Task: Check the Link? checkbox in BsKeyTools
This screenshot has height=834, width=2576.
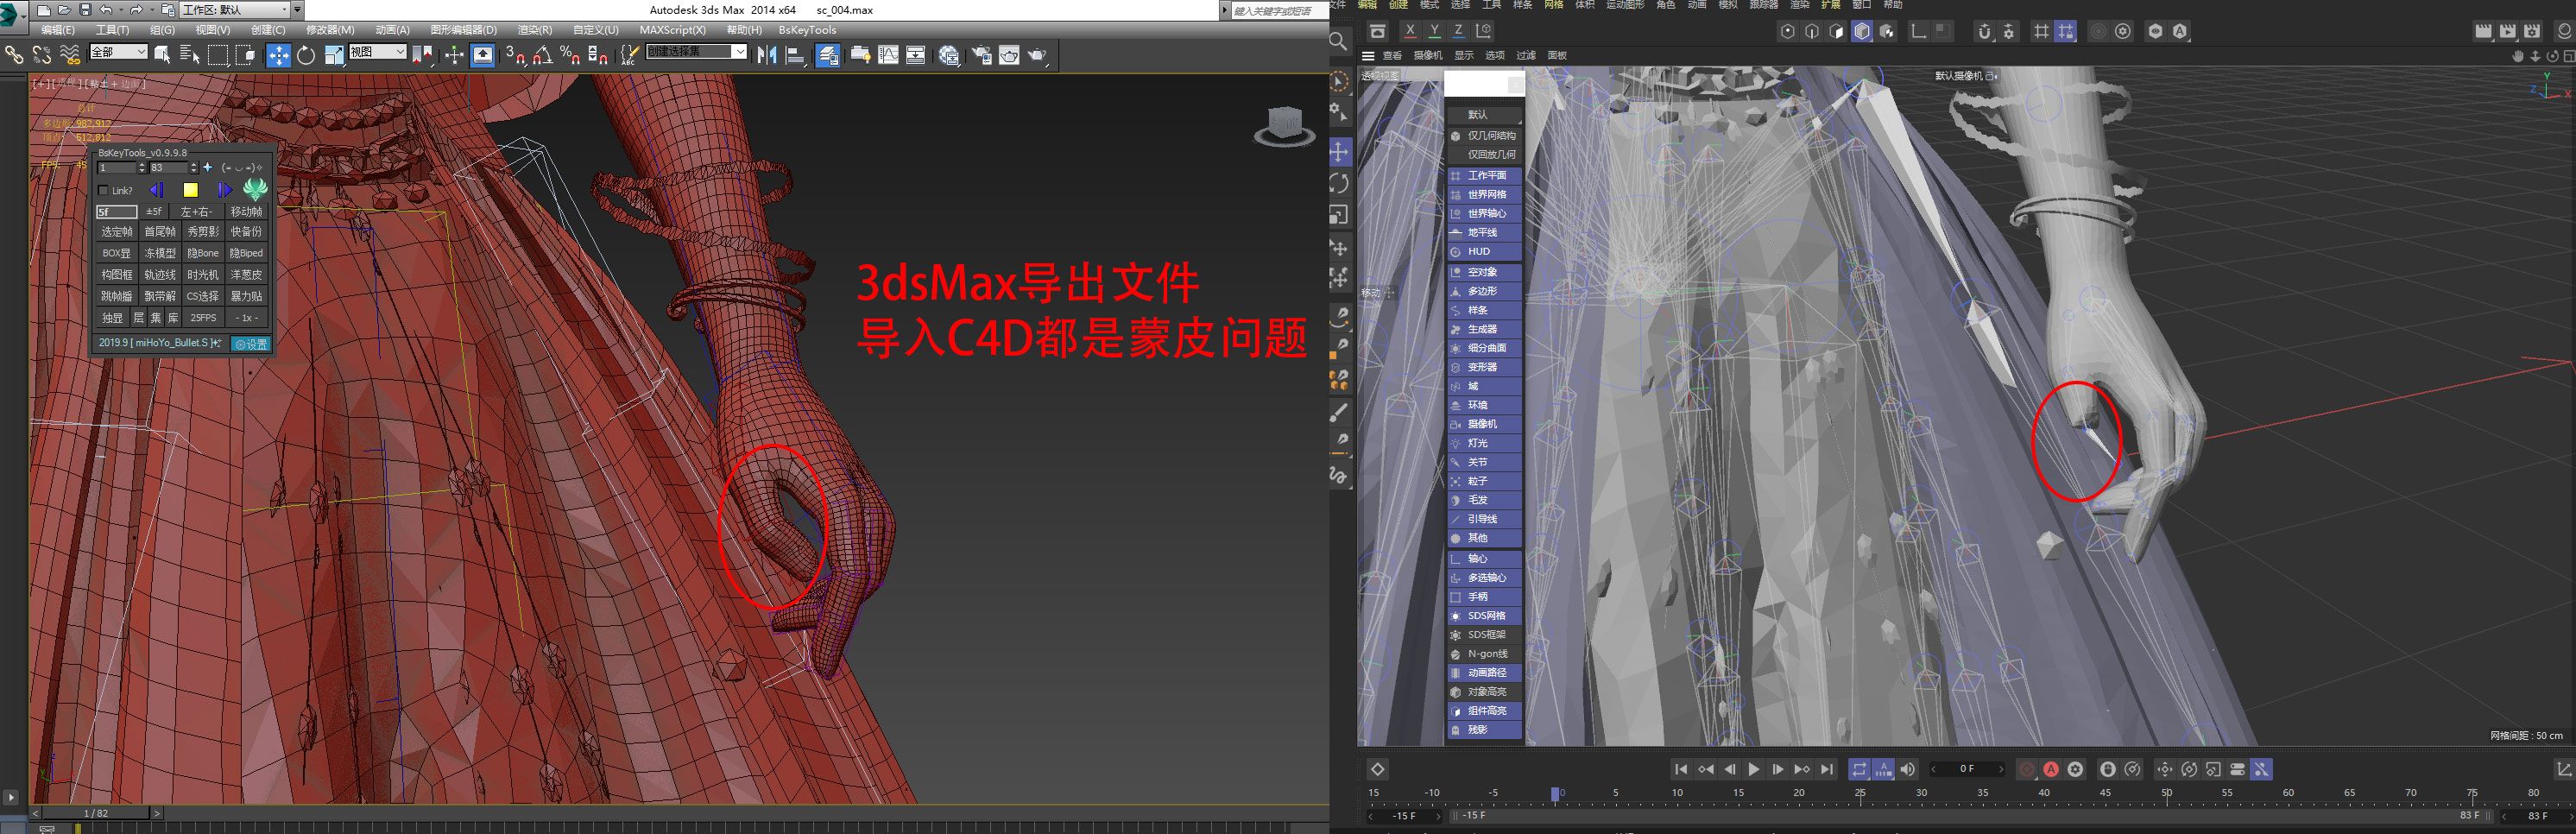Action: pos(103,190)
